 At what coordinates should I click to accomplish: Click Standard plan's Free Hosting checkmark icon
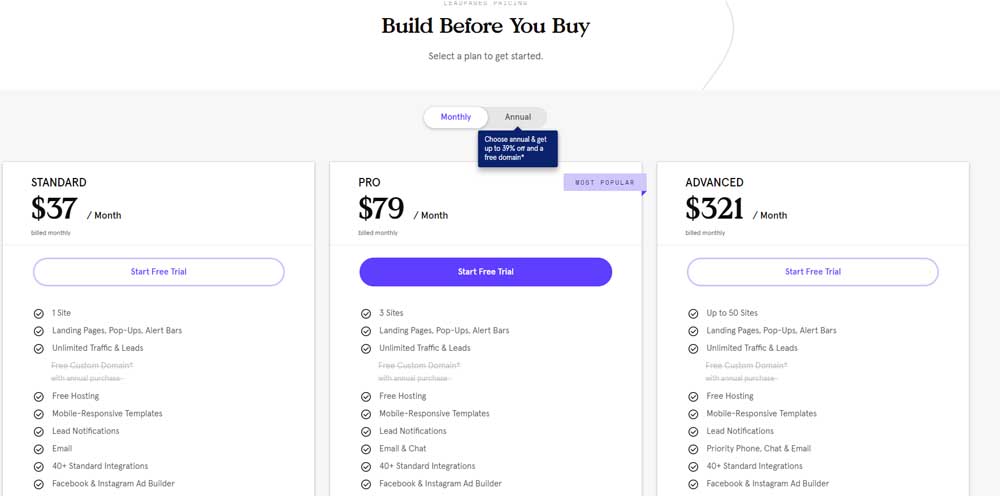click(38, 396)
